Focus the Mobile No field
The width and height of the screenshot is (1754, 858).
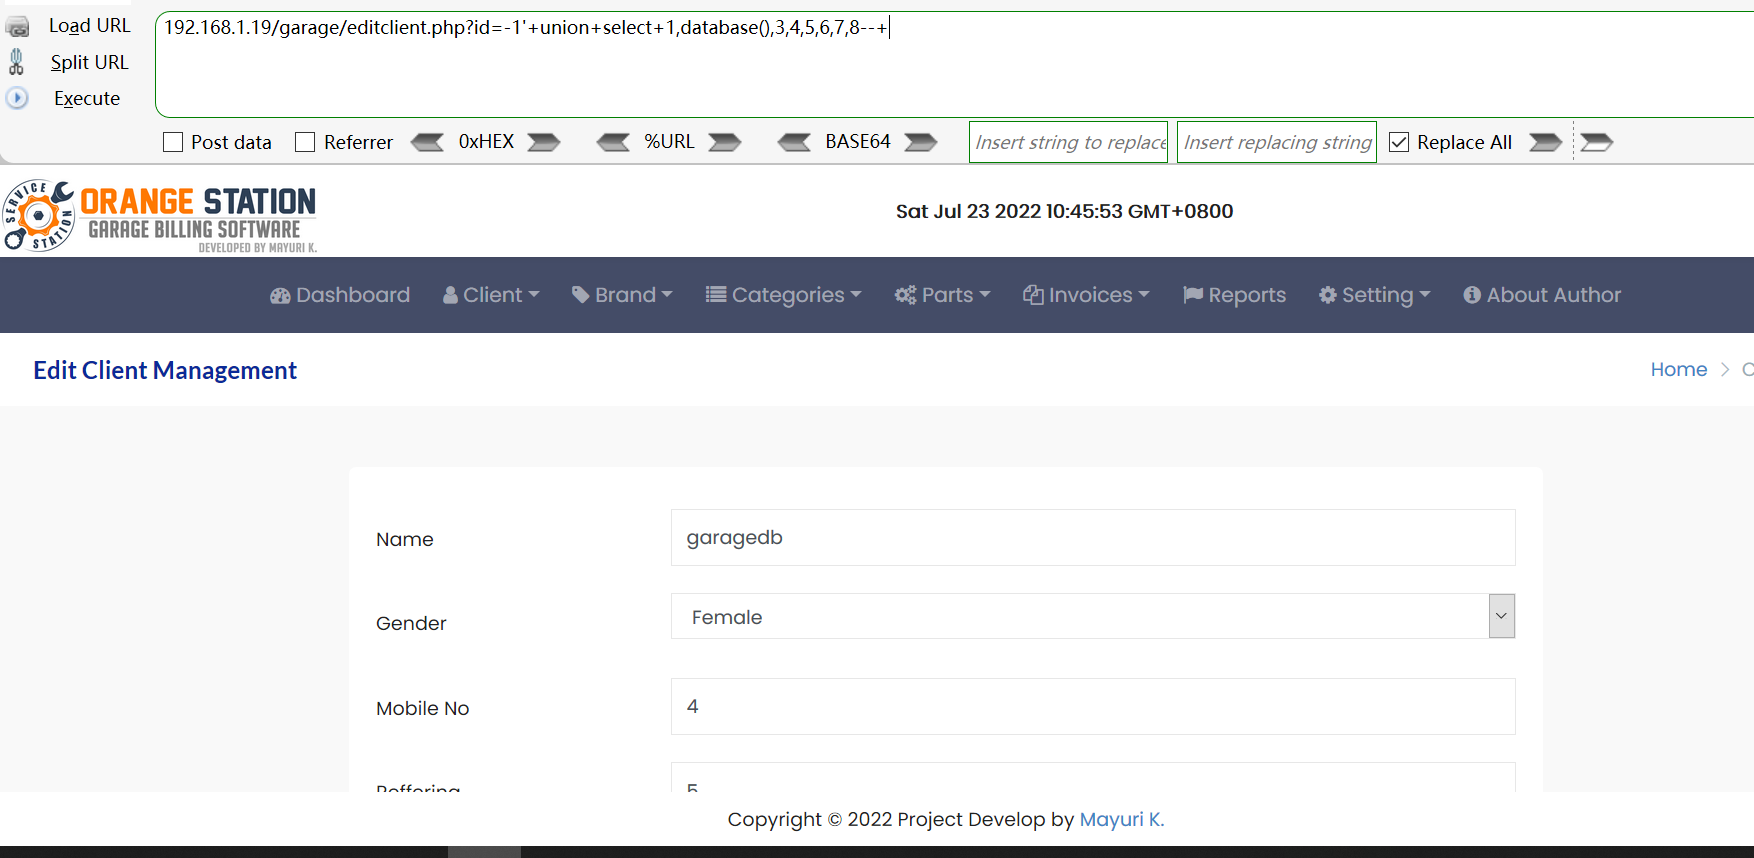pos(1093,707)
